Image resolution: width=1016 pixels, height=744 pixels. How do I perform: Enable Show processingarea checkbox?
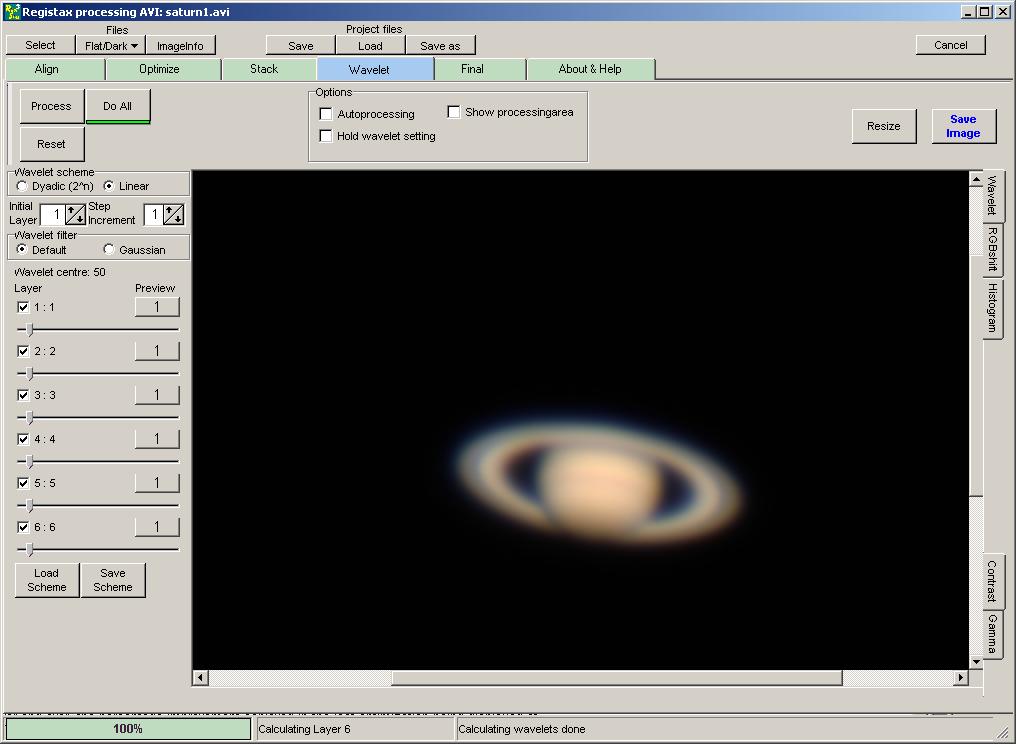coord(454,112)
